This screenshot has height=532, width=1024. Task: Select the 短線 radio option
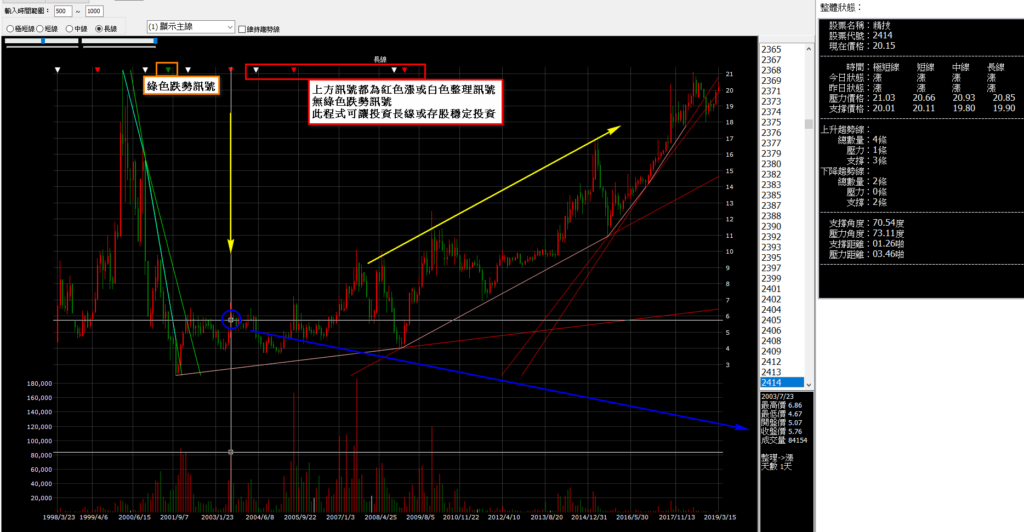40,29
